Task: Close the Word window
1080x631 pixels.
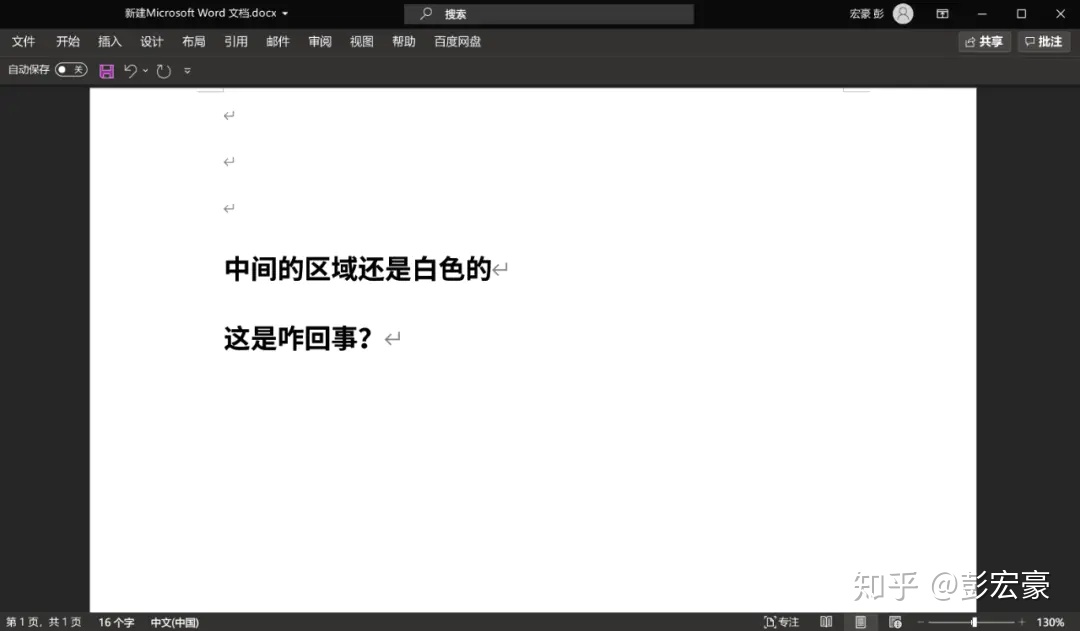Action: tap(1061, 14)
